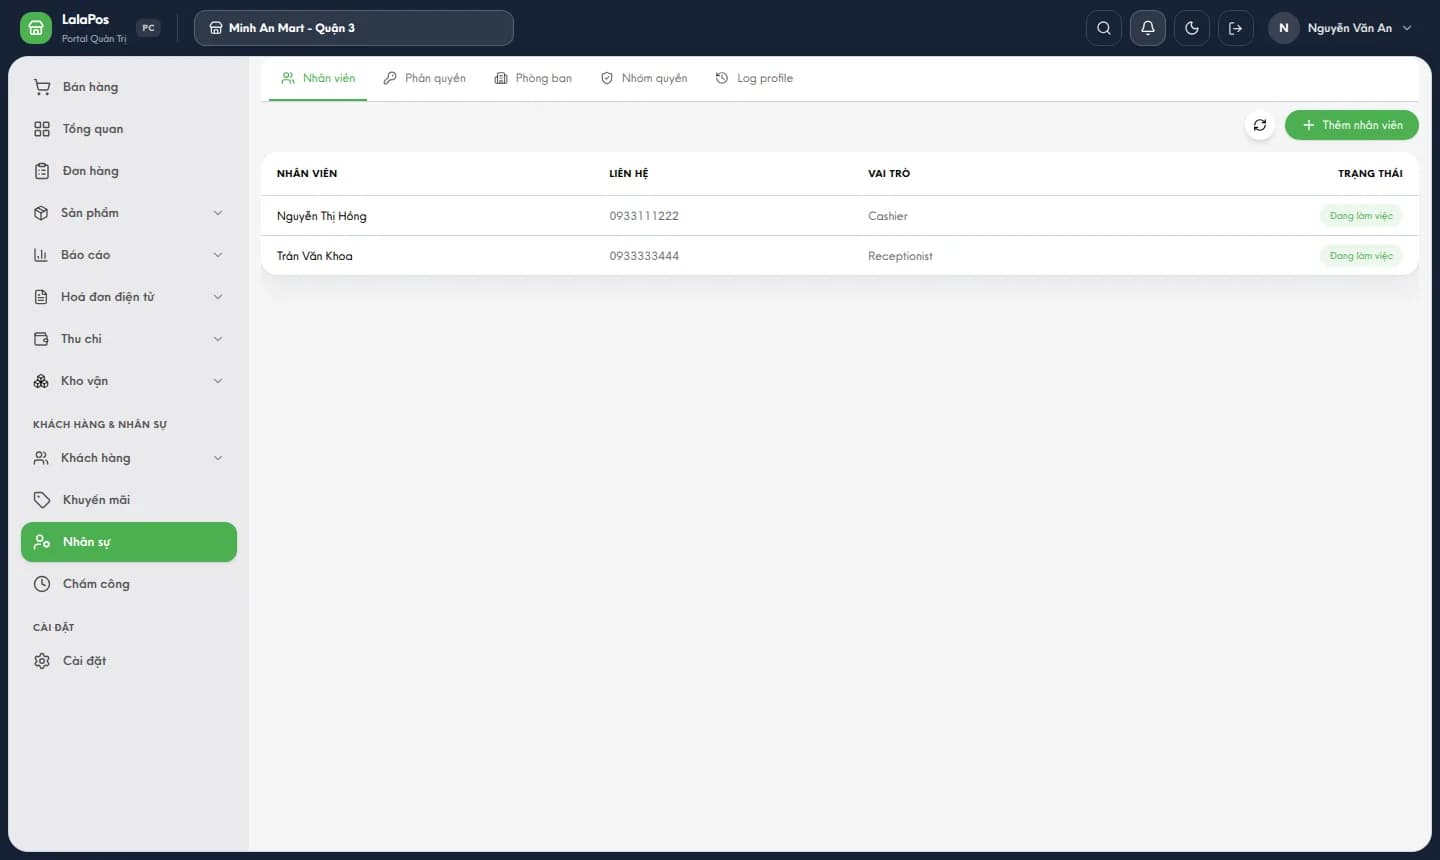Screen dimensions: 1440x860
Task: Switch to Log profile tab
Action: pos(755,78)
